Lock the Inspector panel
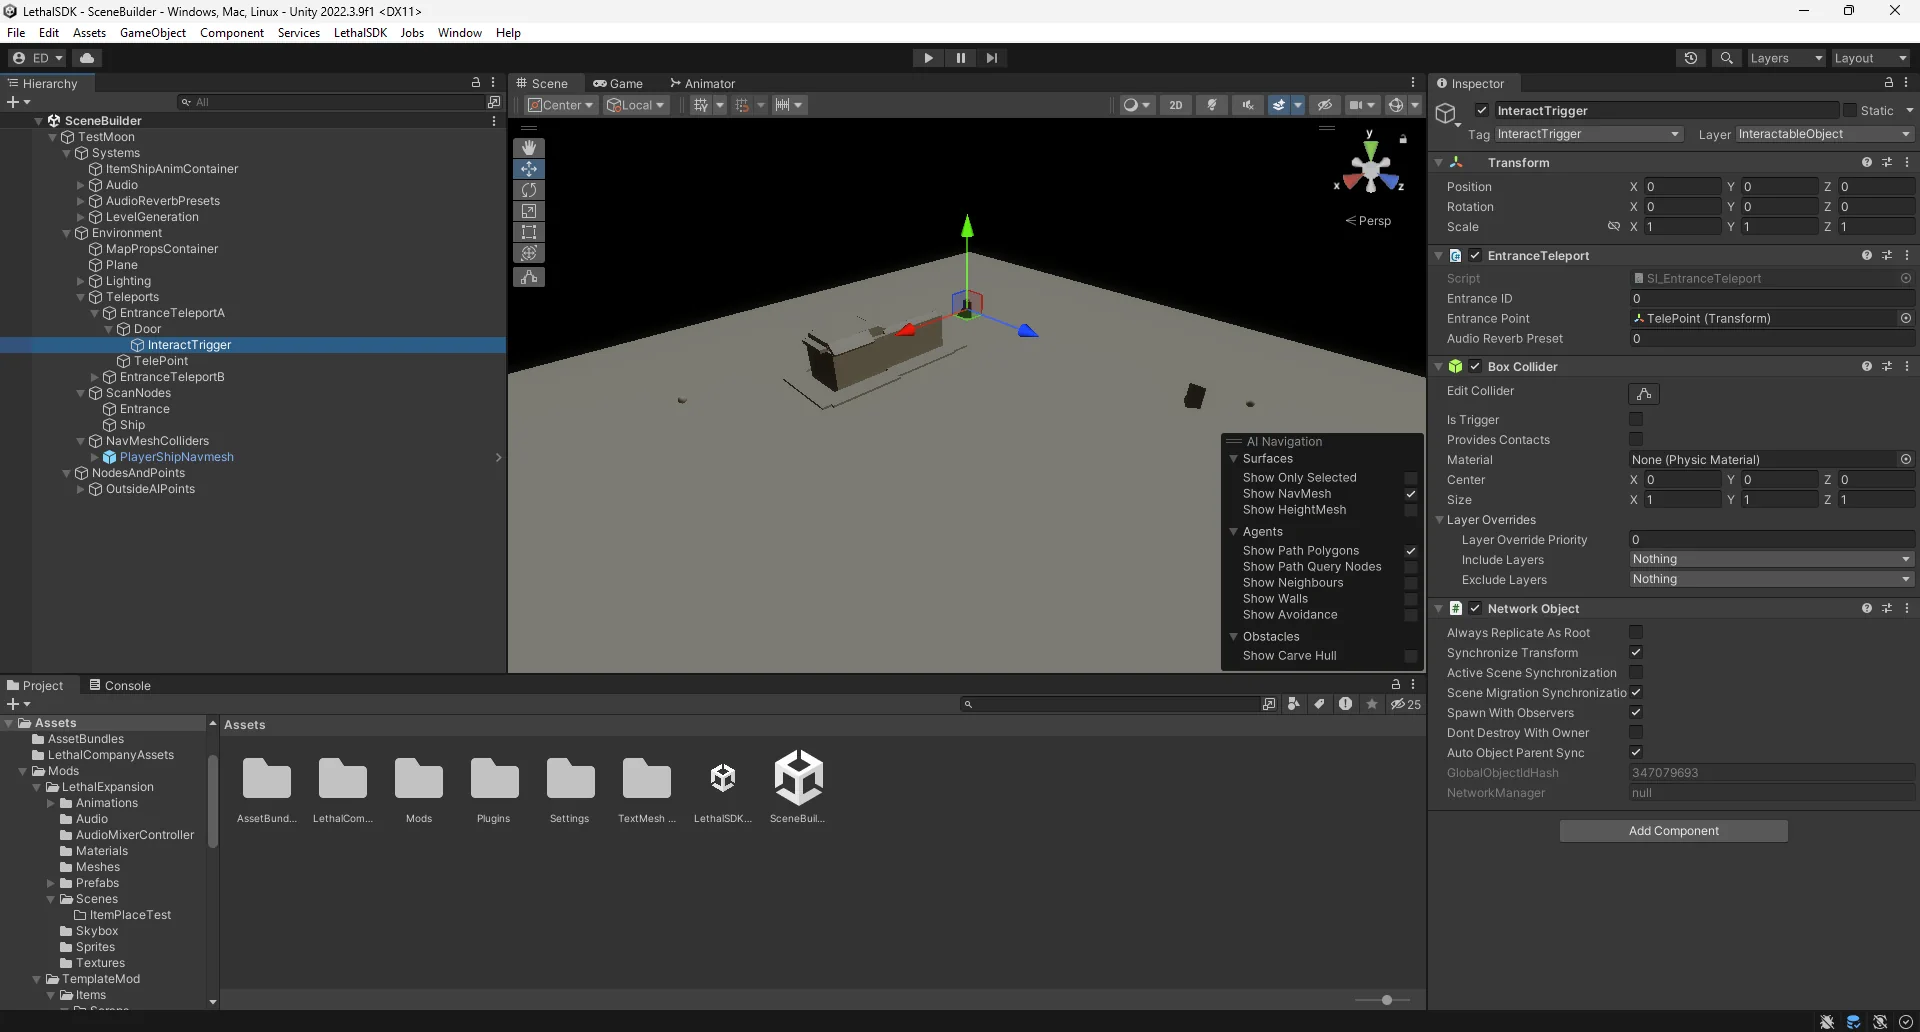The height and width of the screenshot is (1032, 1920). (1889, 83)
